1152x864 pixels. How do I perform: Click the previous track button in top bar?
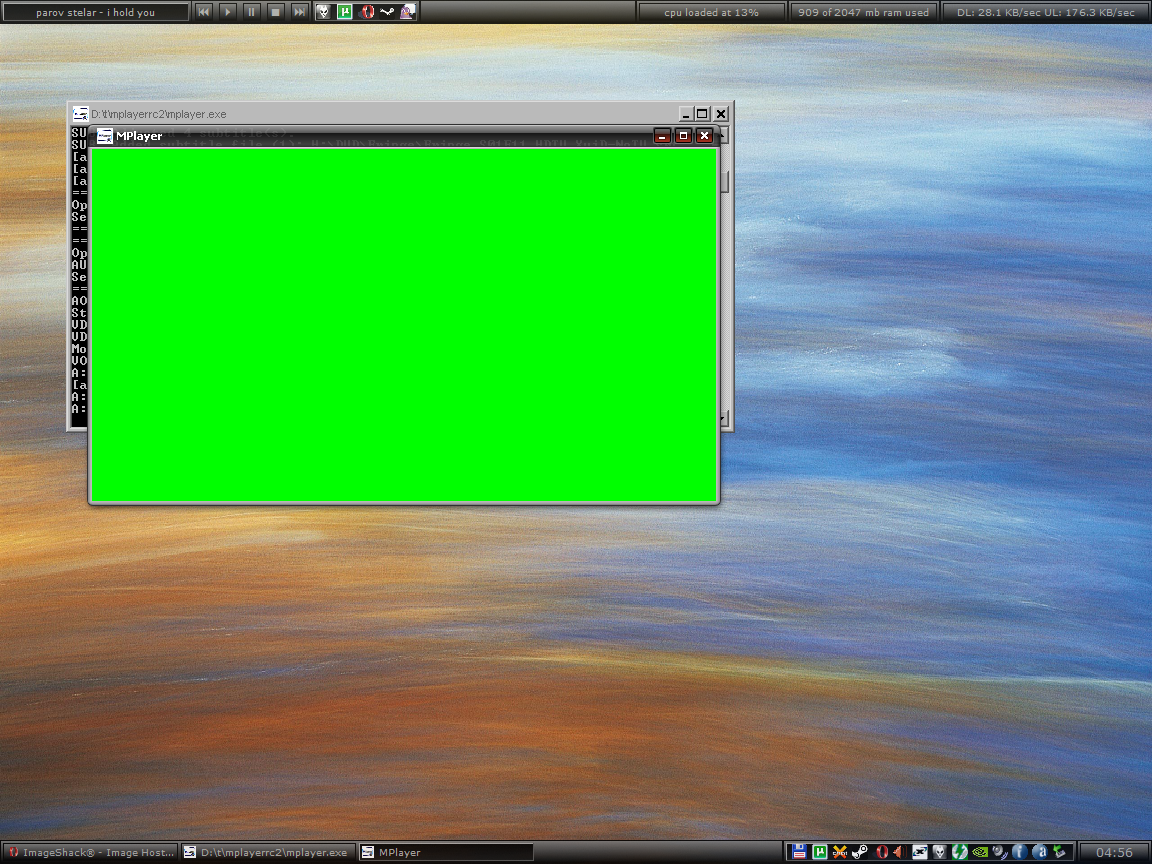click(203, 12)
